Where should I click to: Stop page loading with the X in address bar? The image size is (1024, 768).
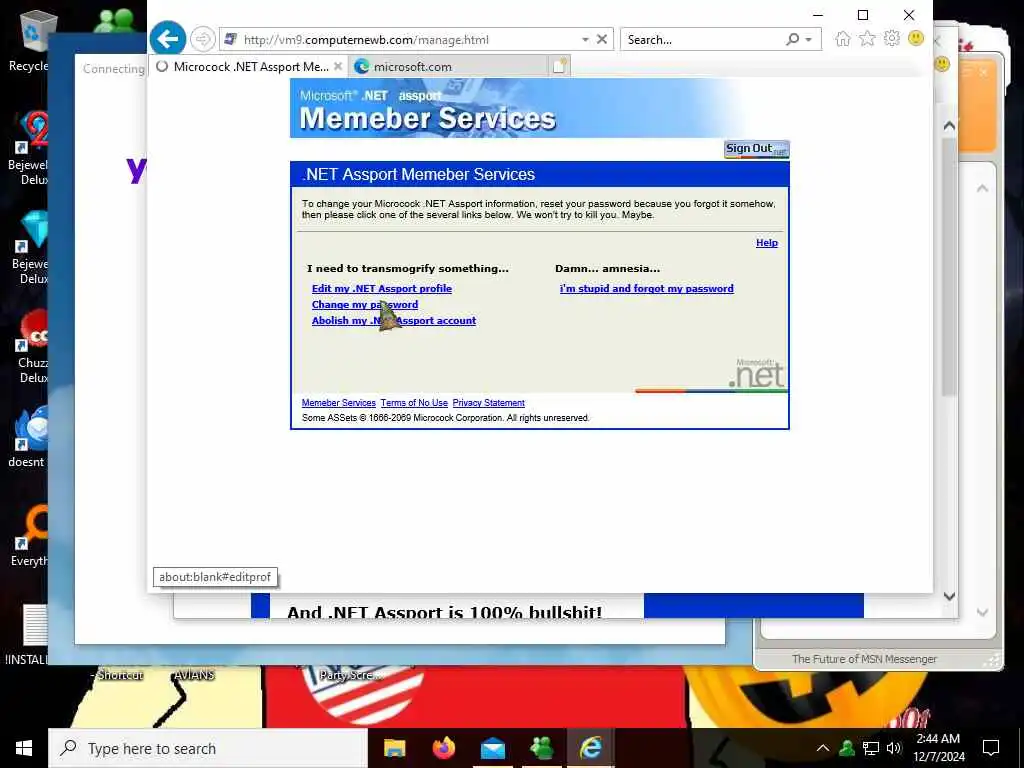[x=602, y=39]
